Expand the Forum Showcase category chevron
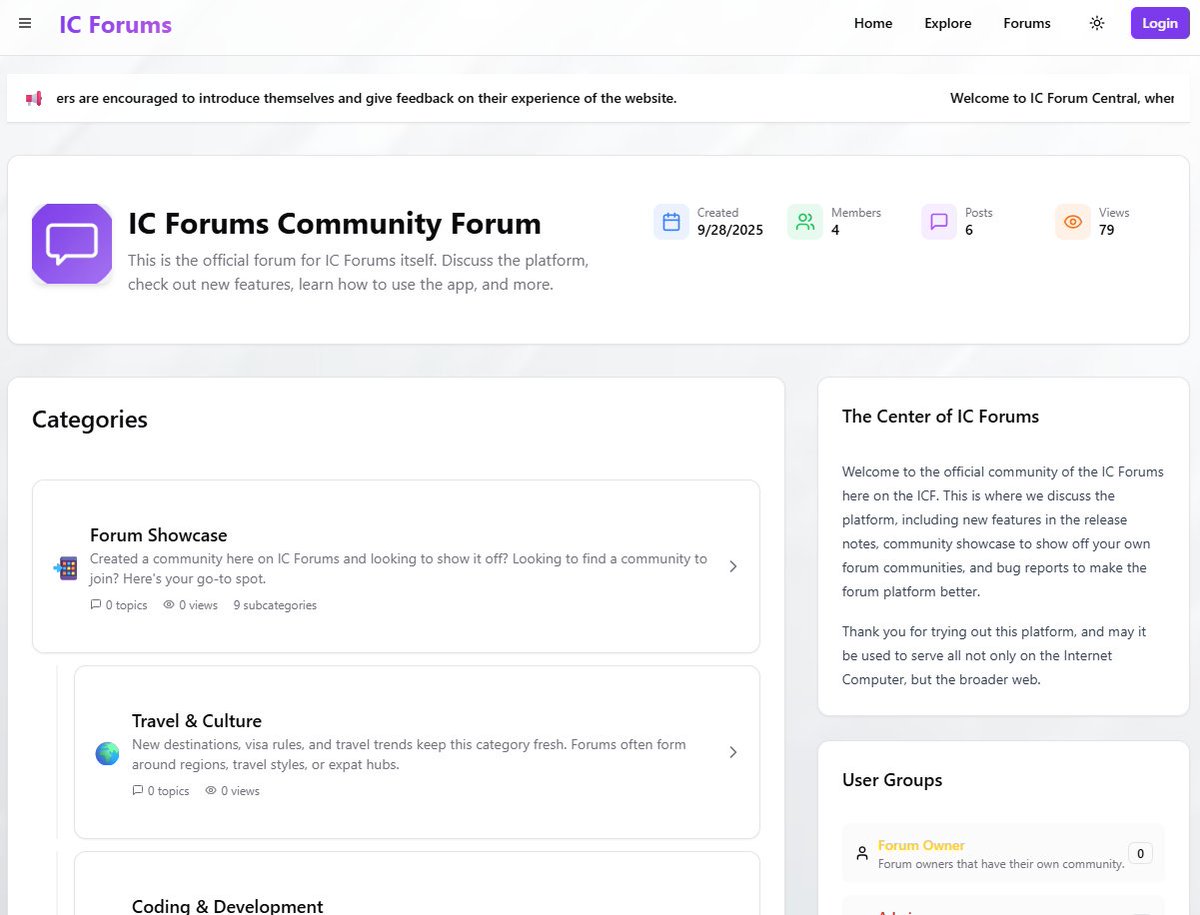The width and height of the screenshot is (1200, 915). point(733,566)
